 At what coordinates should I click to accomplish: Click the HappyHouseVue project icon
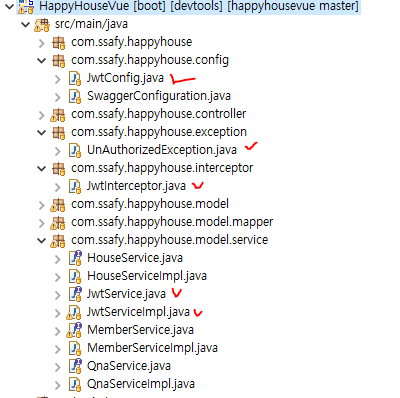pos(26,6)
